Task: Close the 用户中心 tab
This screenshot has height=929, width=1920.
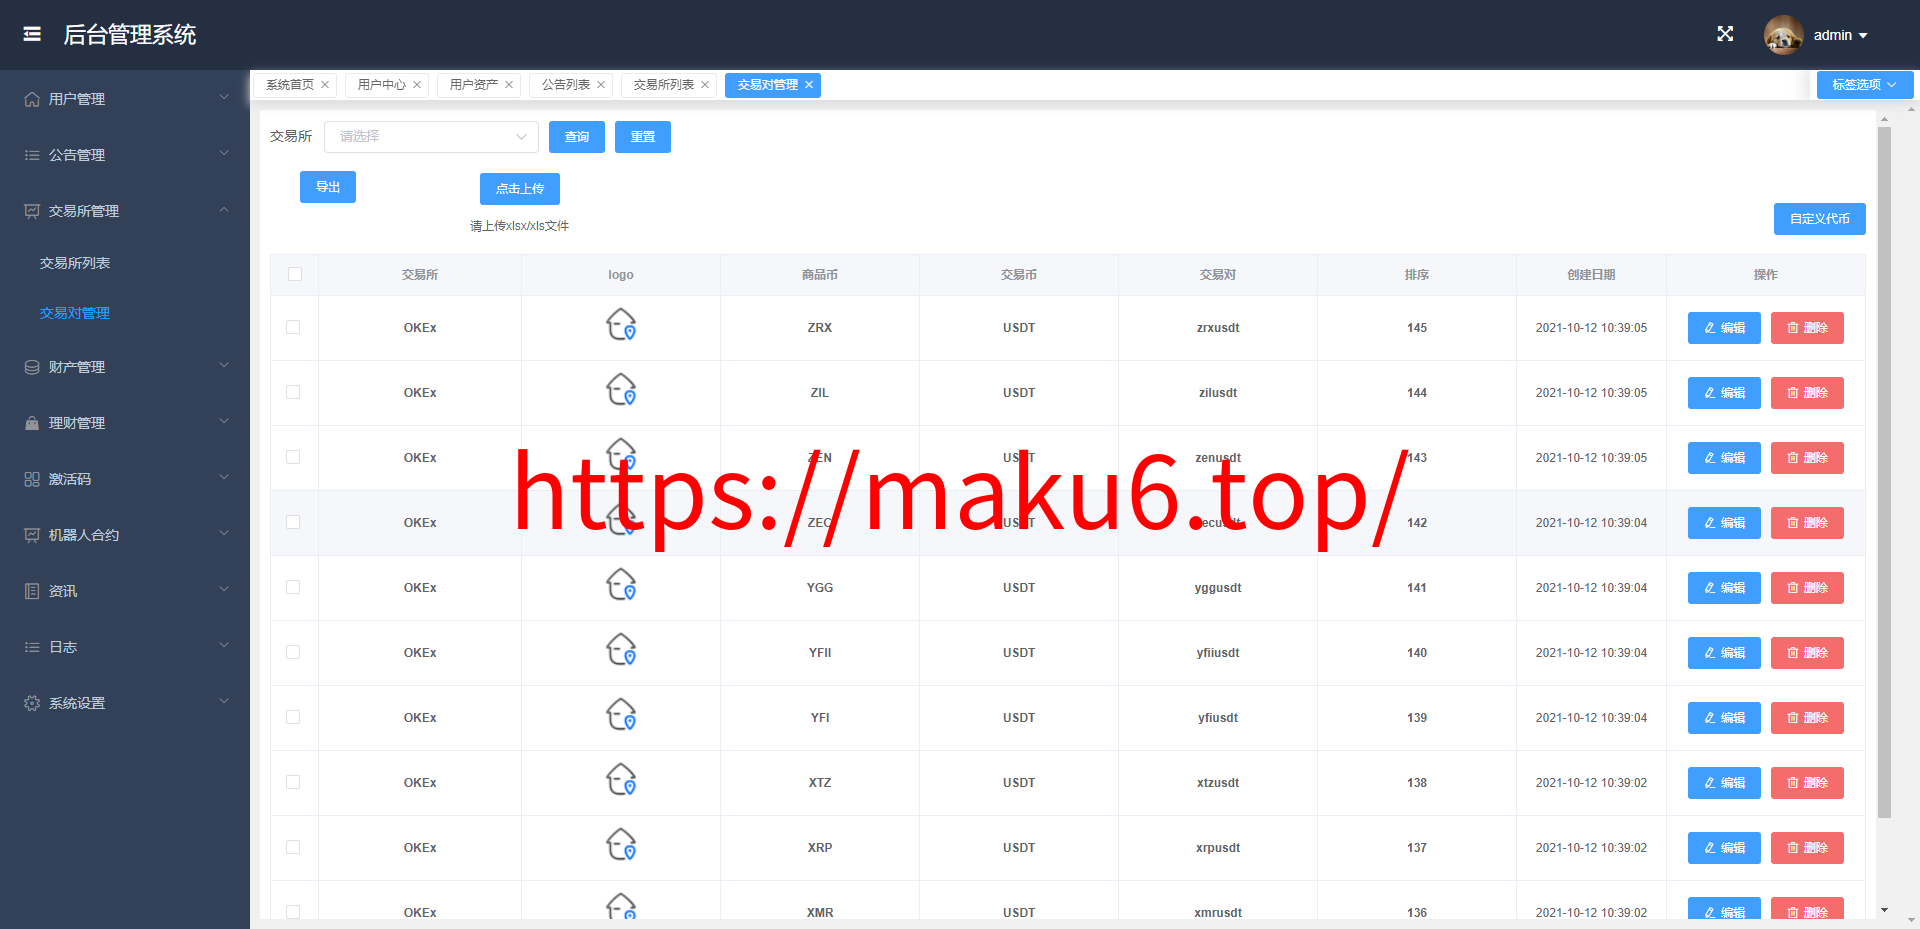Action: 417,85
